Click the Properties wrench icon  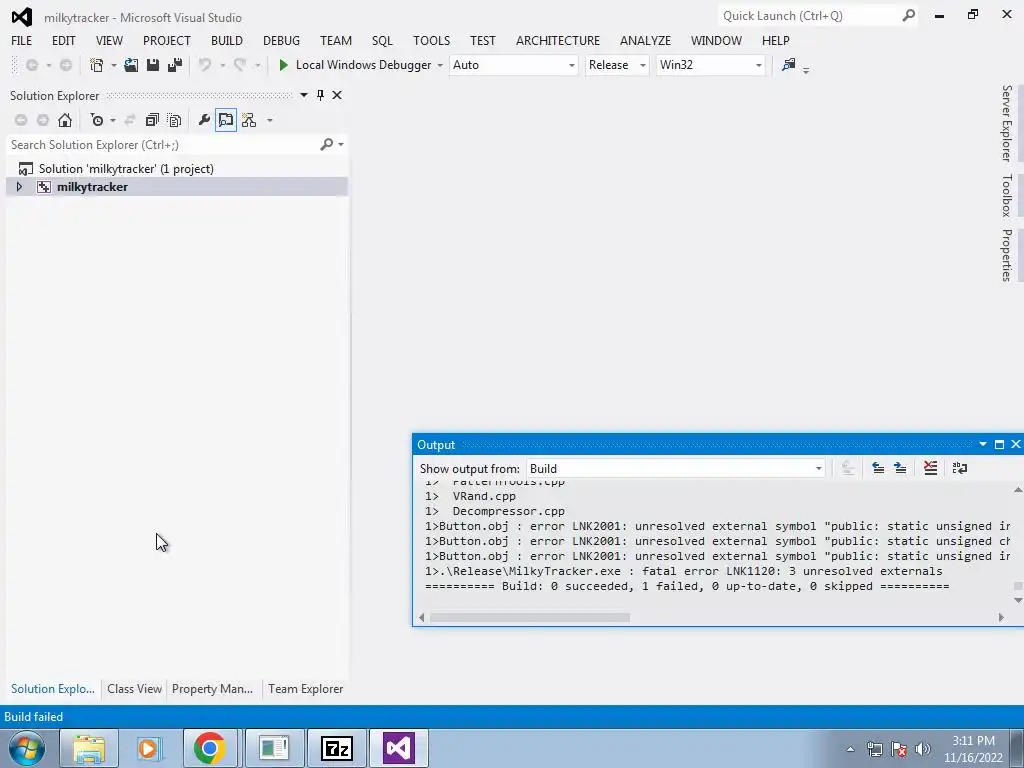pyautogui.click(x=204, y=120)
